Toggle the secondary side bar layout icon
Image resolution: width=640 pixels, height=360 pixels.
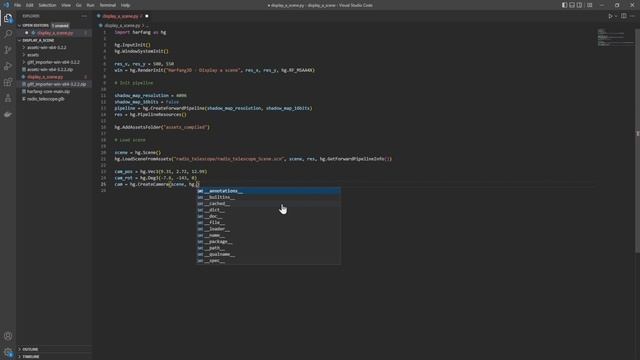(580, 5)
